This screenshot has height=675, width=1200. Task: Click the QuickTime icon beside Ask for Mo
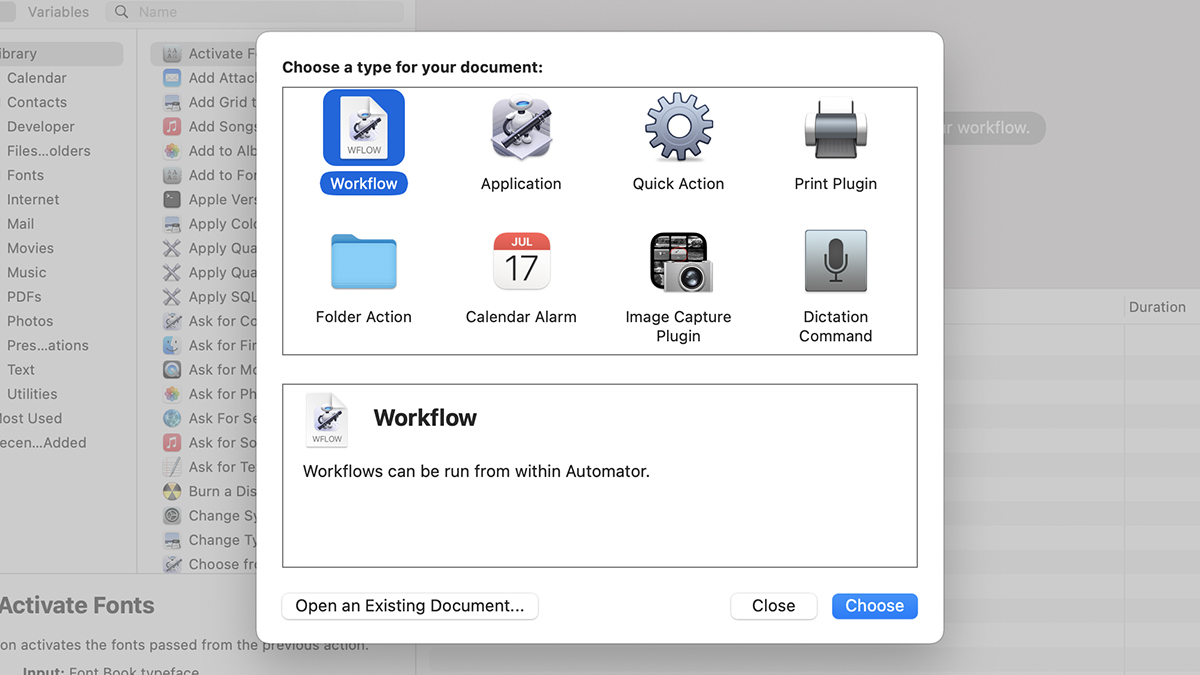coord(172,370)
